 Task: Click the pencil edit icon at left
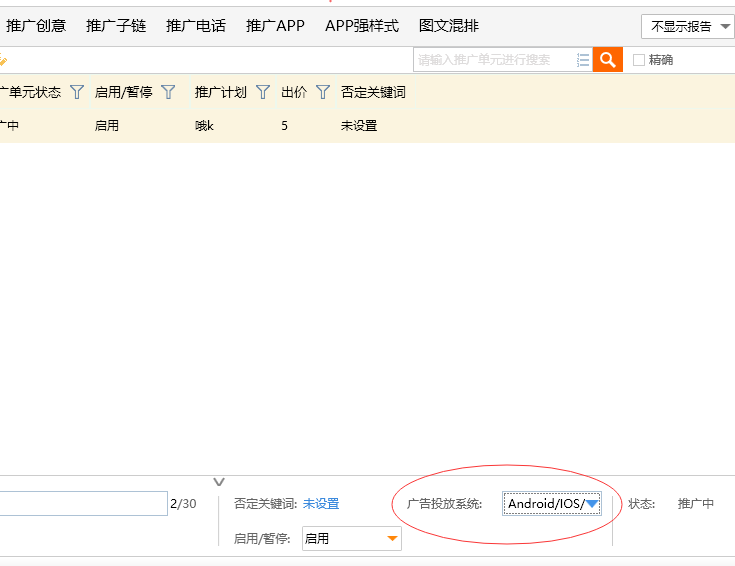(3, 61)
